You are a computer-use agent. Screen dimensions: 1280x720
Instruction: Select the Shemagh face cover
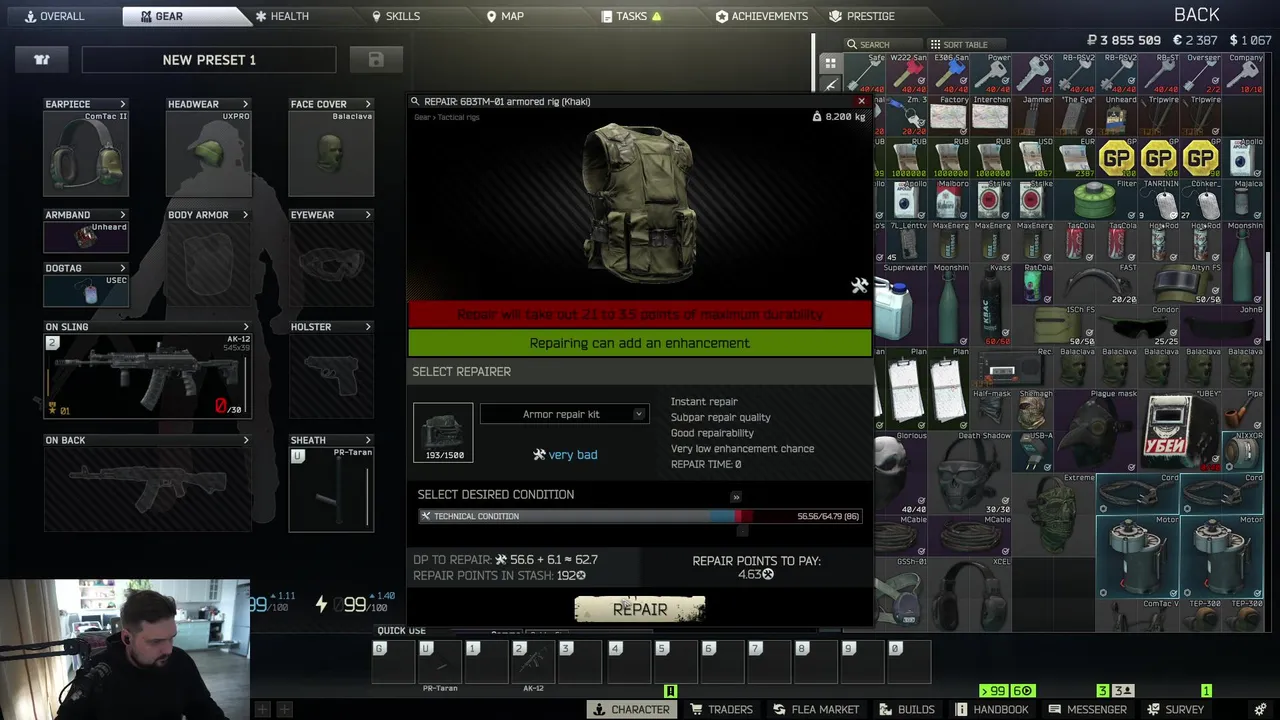(x=1034, y=409)
